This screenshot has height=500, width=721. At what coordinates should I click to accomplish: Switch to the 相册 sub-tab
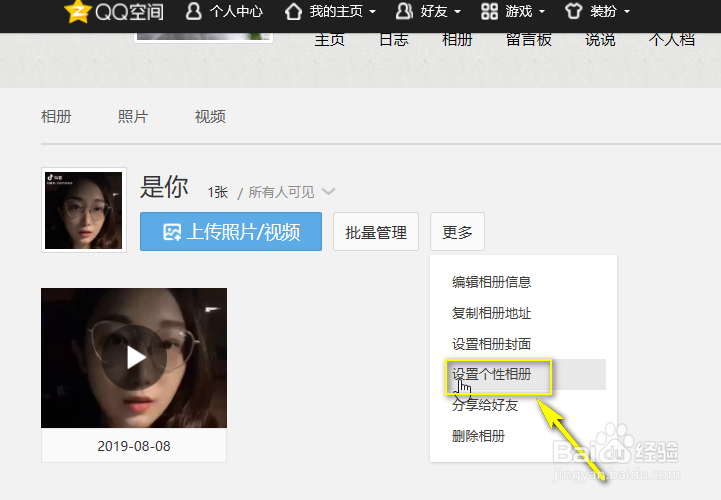pyautogui.click(x=56, y=116)
